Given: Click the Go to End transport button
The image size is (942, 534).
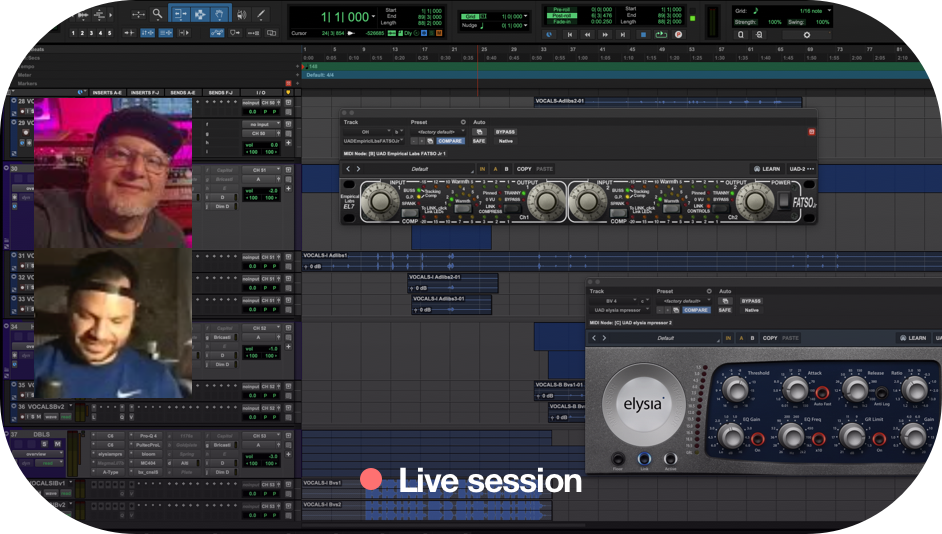Looking at the screenshot, I should click(623, 35).
